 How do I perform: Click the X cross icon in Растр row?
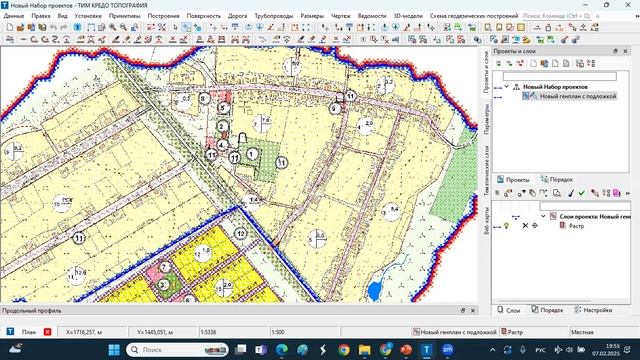click(525, 225)
